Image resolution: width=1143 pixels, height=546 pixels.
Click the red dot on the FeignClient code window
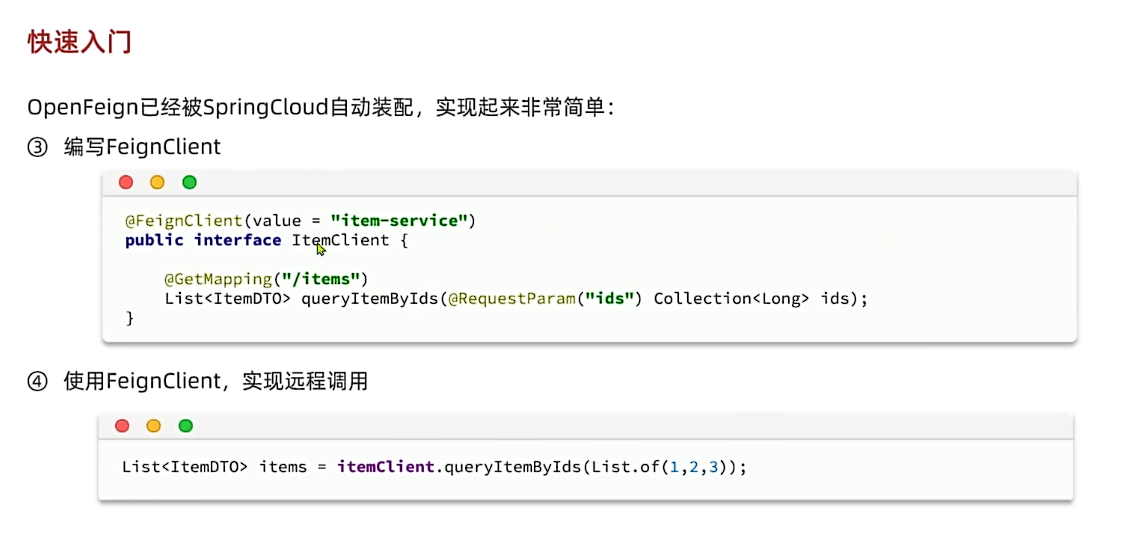pyautogui.click(x=126, y=182)
